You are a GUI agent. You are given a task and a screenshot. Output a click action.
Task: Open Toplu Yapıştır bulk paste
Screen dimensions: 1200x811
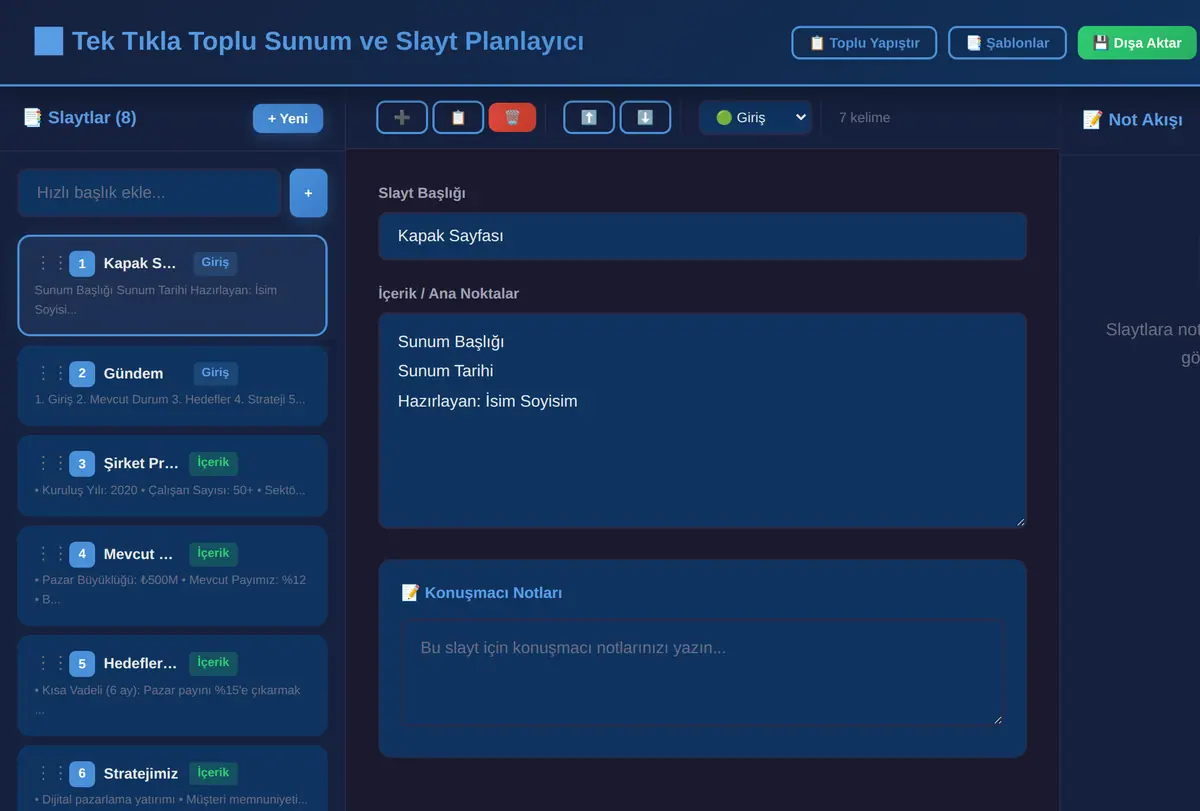coord(864,43)
